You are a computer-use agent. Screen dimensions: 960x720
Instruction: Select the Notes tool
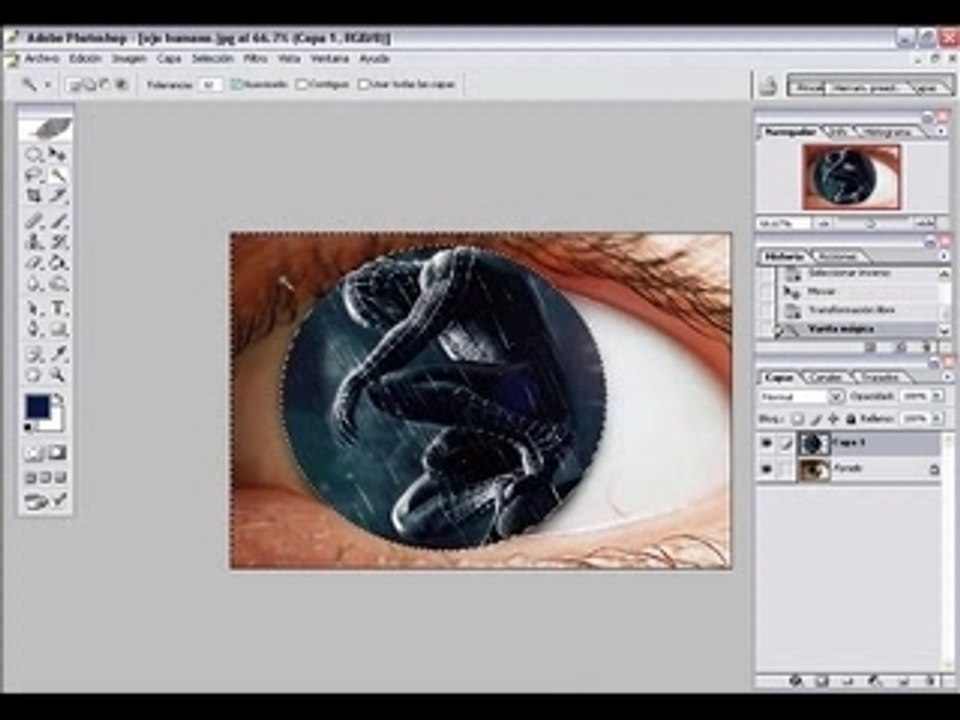[x=34, y=354]
